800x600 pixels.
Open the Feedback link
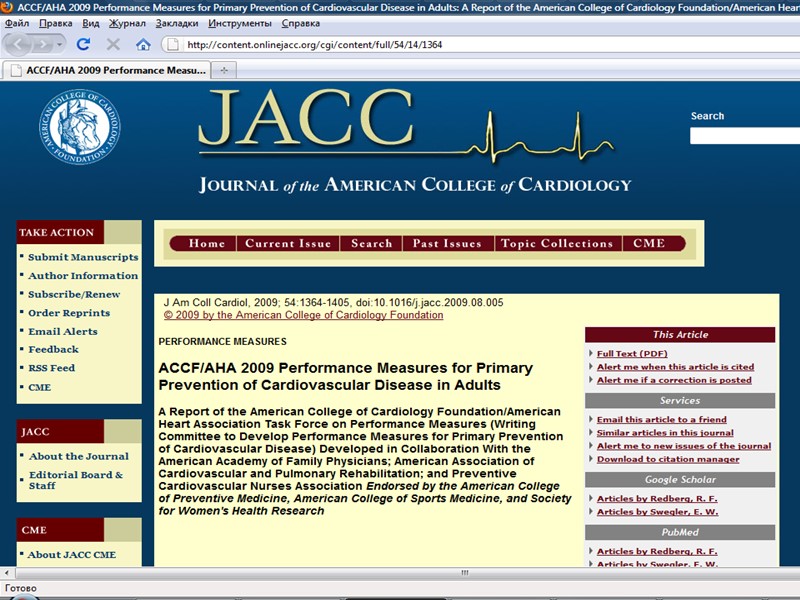tap(54, 349)
